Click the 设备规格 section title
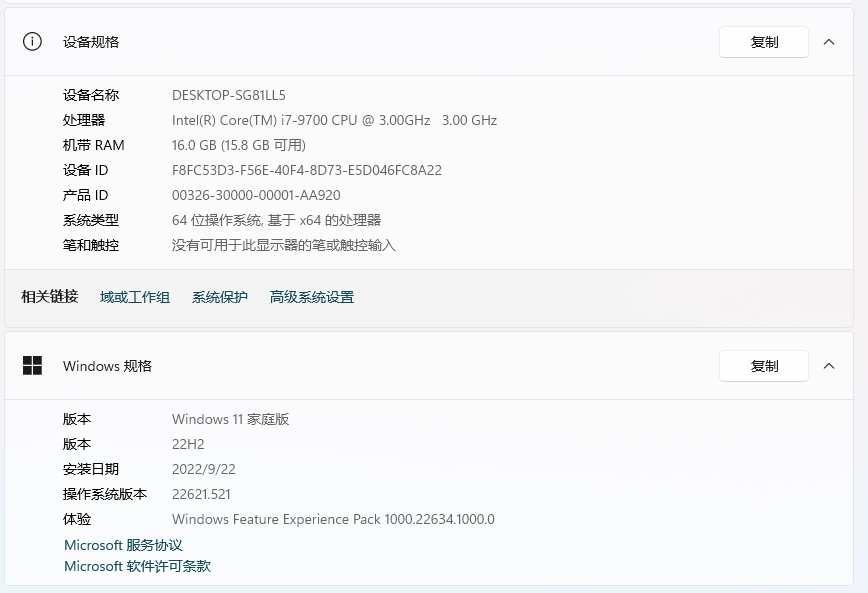This screenshot has width=868, height=593. (91, 42)
